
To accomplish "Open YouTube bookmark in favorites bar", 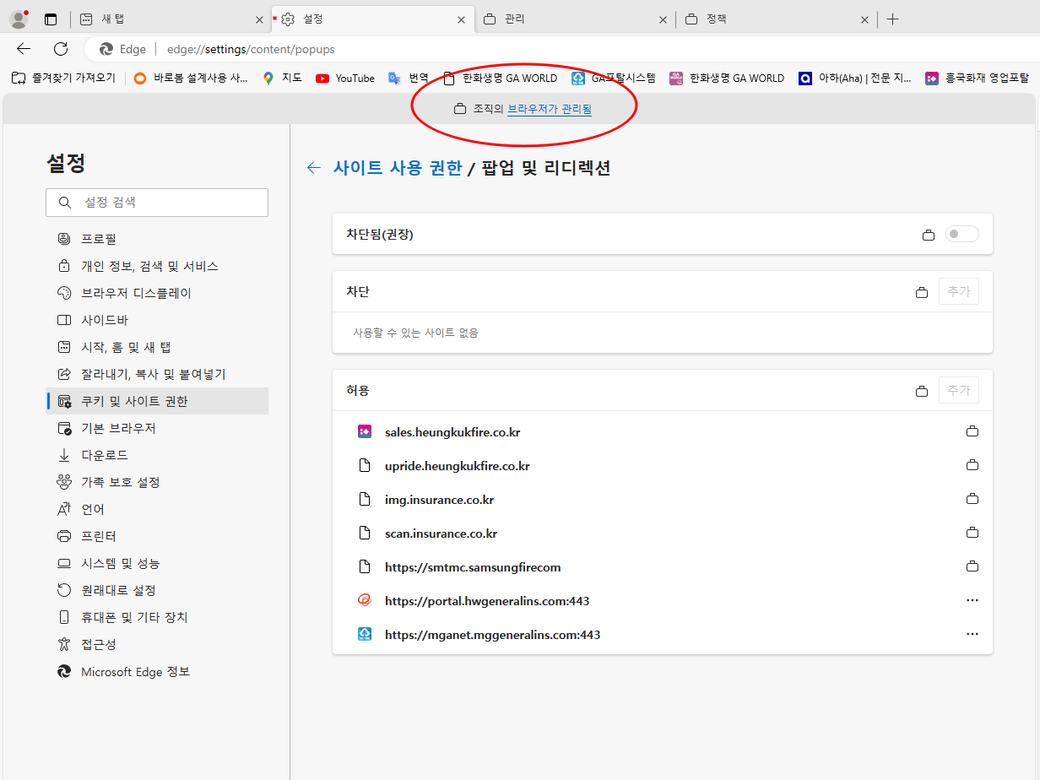I will [x=345, y=78].
